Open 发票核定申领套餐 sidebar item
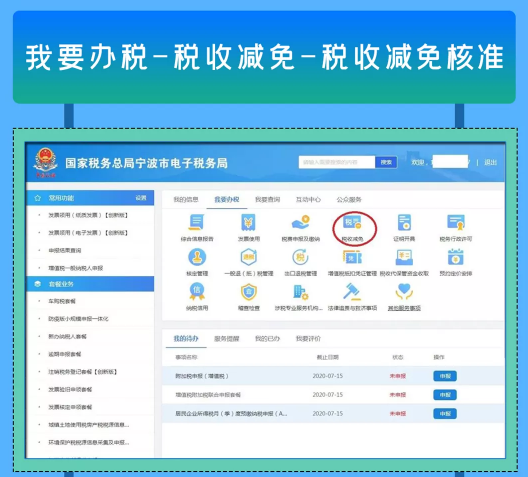The image size is (528, 477). (x=70, y=407)
